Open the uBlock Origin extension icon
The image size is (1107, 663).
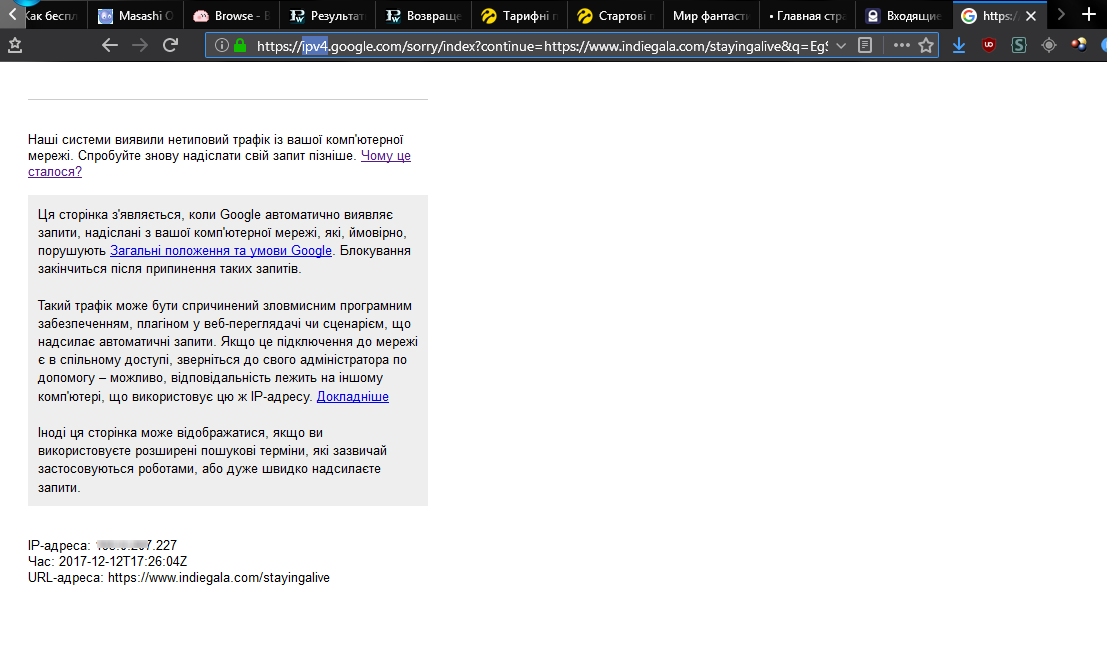pyautogui.click(x=989, y=45)
